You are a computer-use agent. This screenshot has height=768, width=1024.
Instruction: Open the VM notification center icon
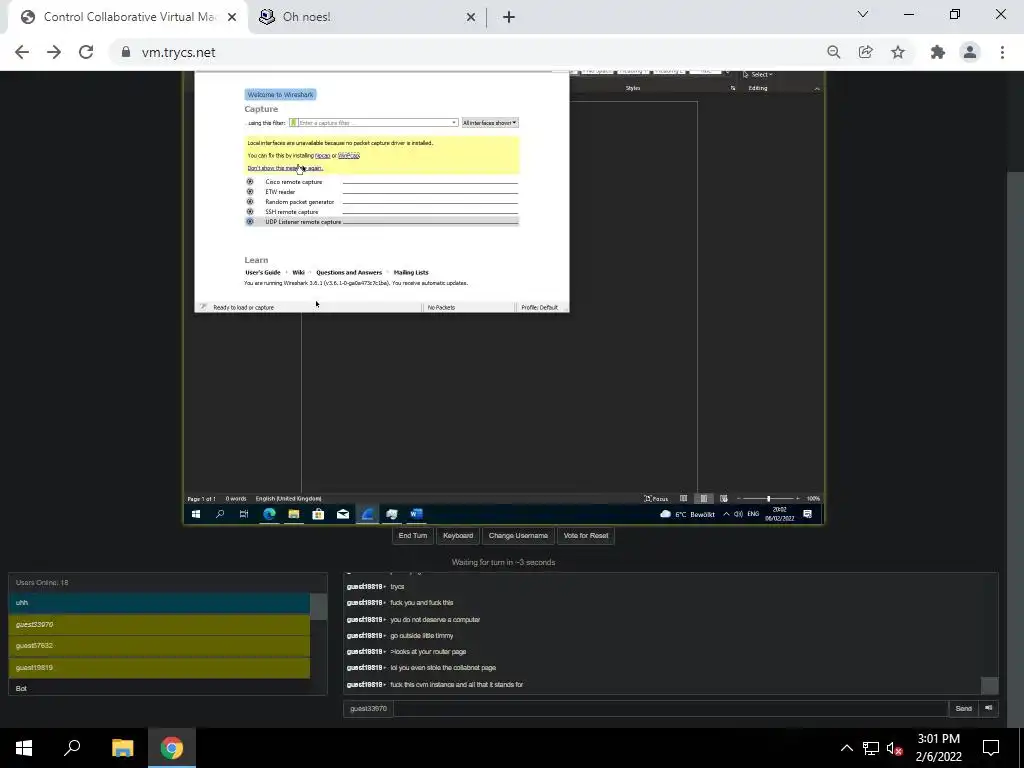808,515
